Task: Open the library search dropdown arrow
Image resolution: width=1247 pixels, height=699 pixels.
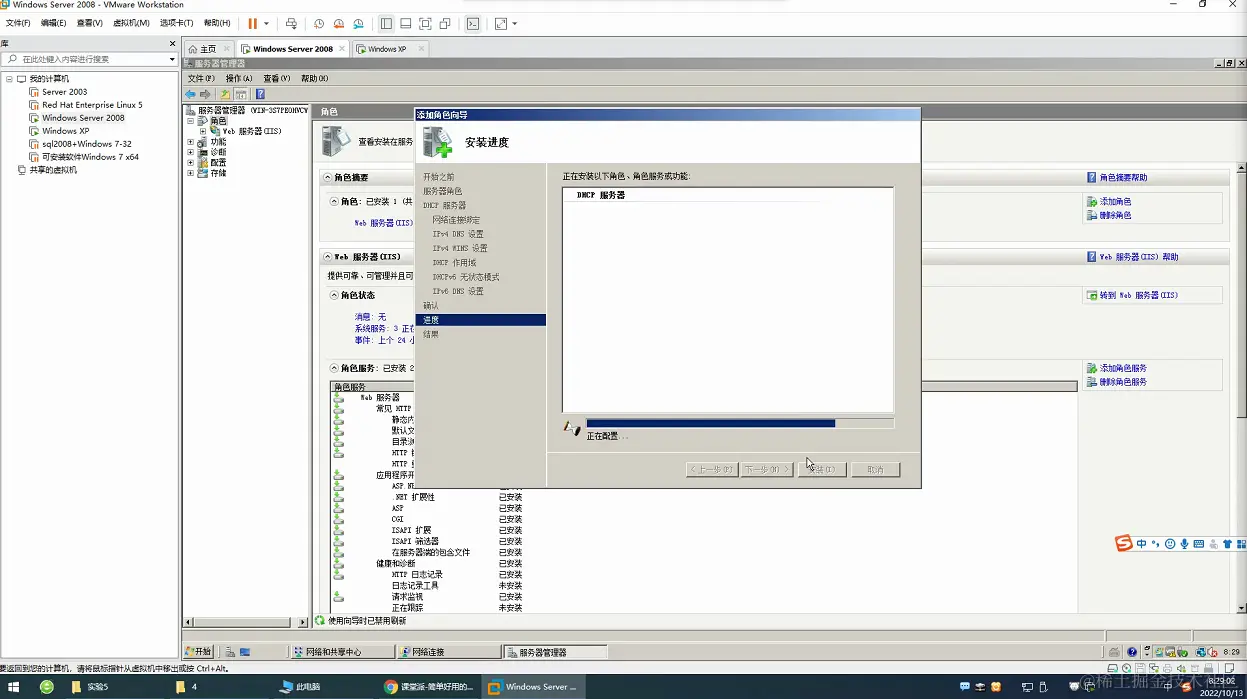Action: (x=172, y=59)
